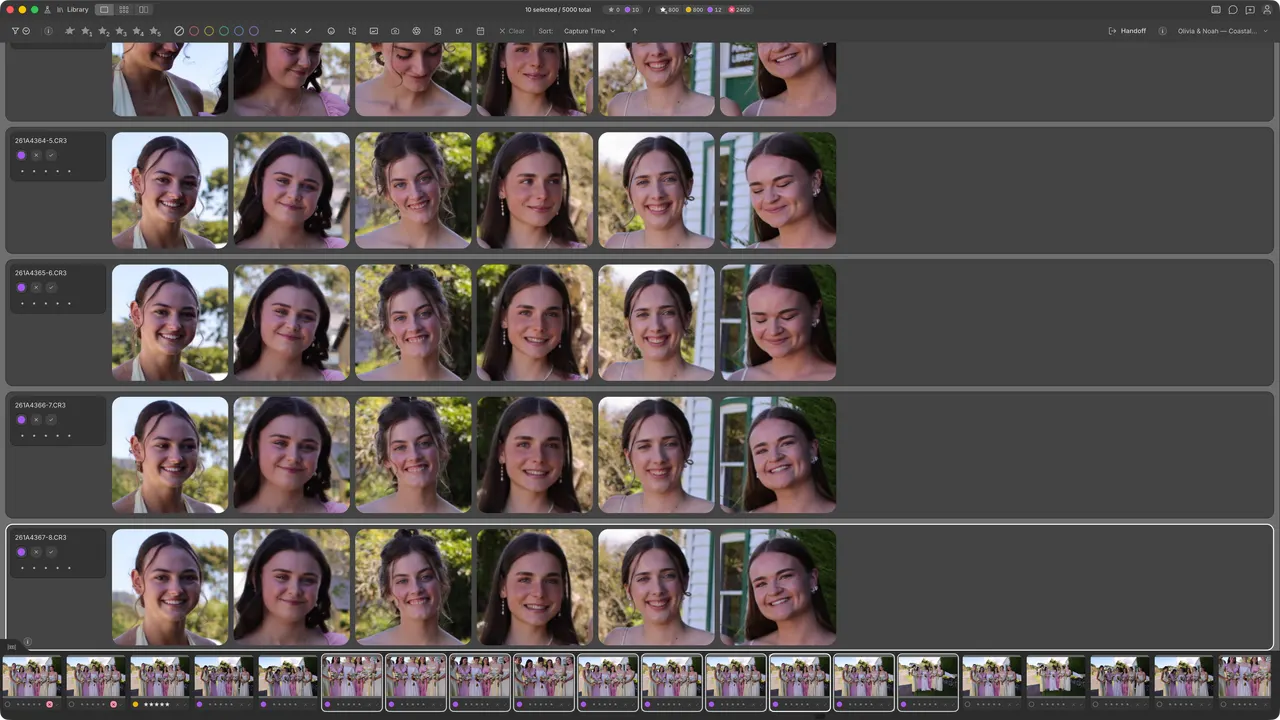Open the Capture Time sort dropdown

pos(589,31)
